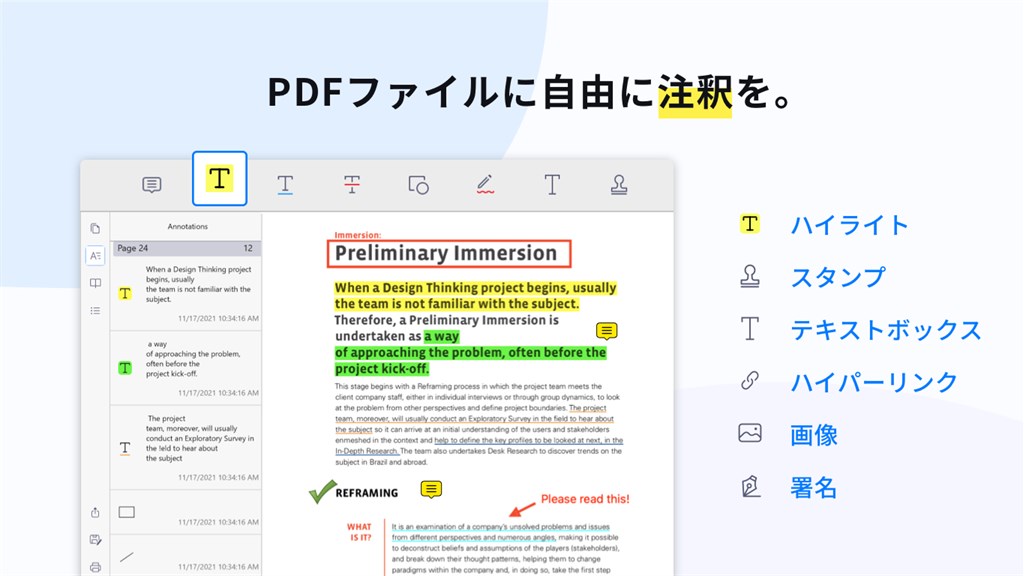Click the Annotations panel title

(187, 227)
